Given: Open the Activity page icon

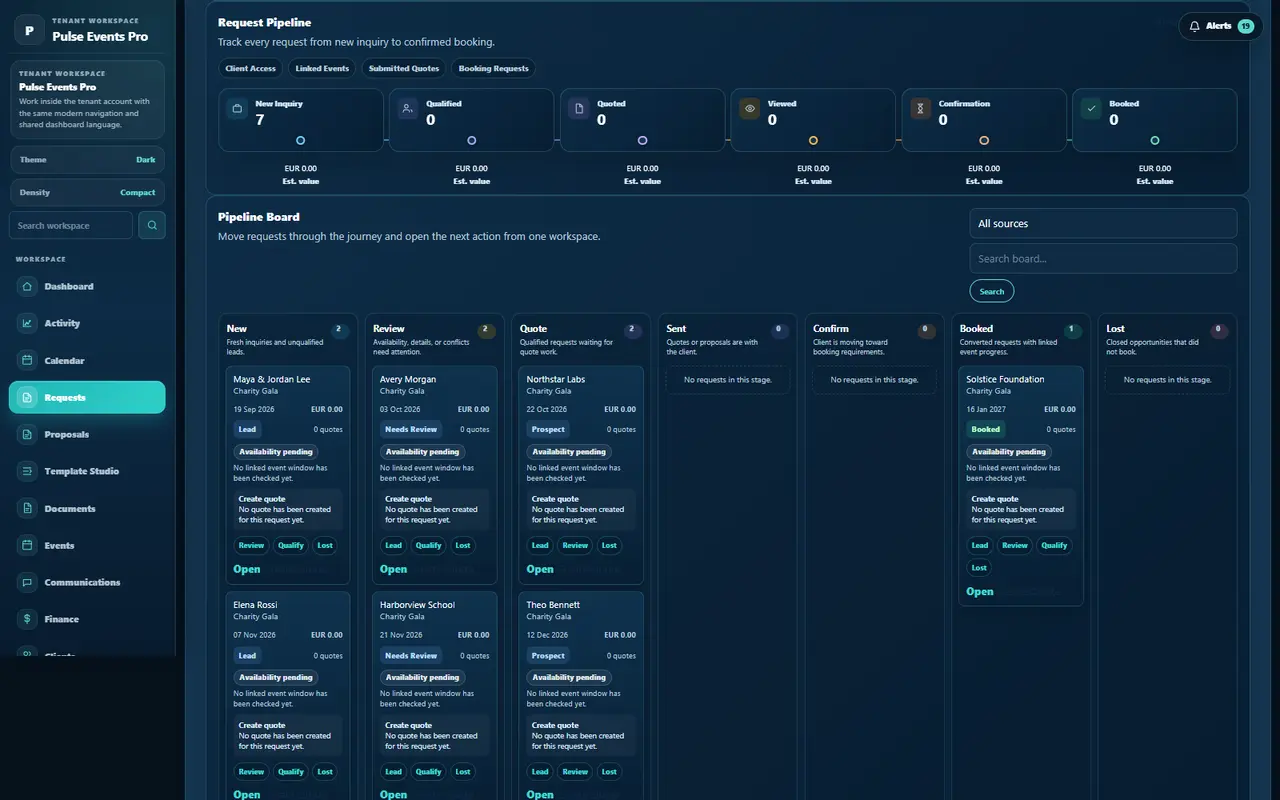Looking at the screenshot, I should 27,323.
